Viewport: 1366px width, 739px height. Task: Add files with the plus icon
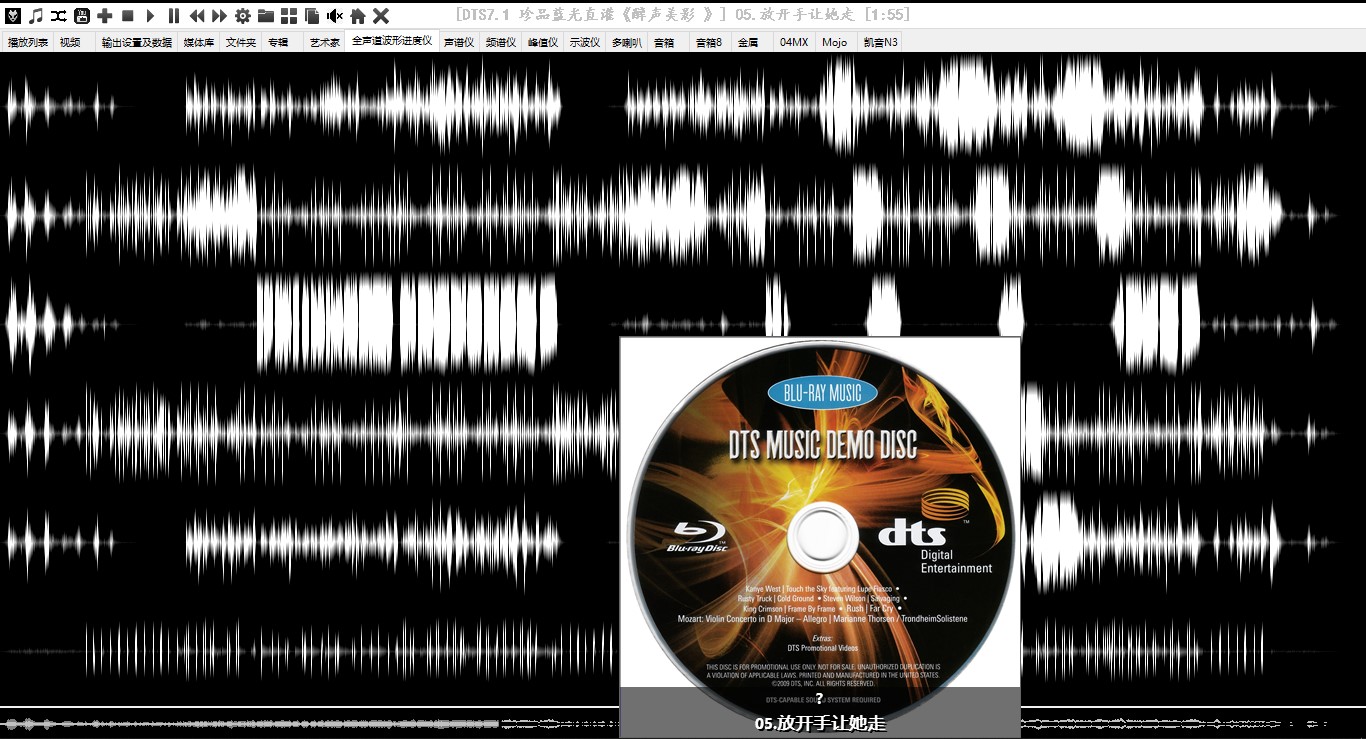[x=105, y=15]
